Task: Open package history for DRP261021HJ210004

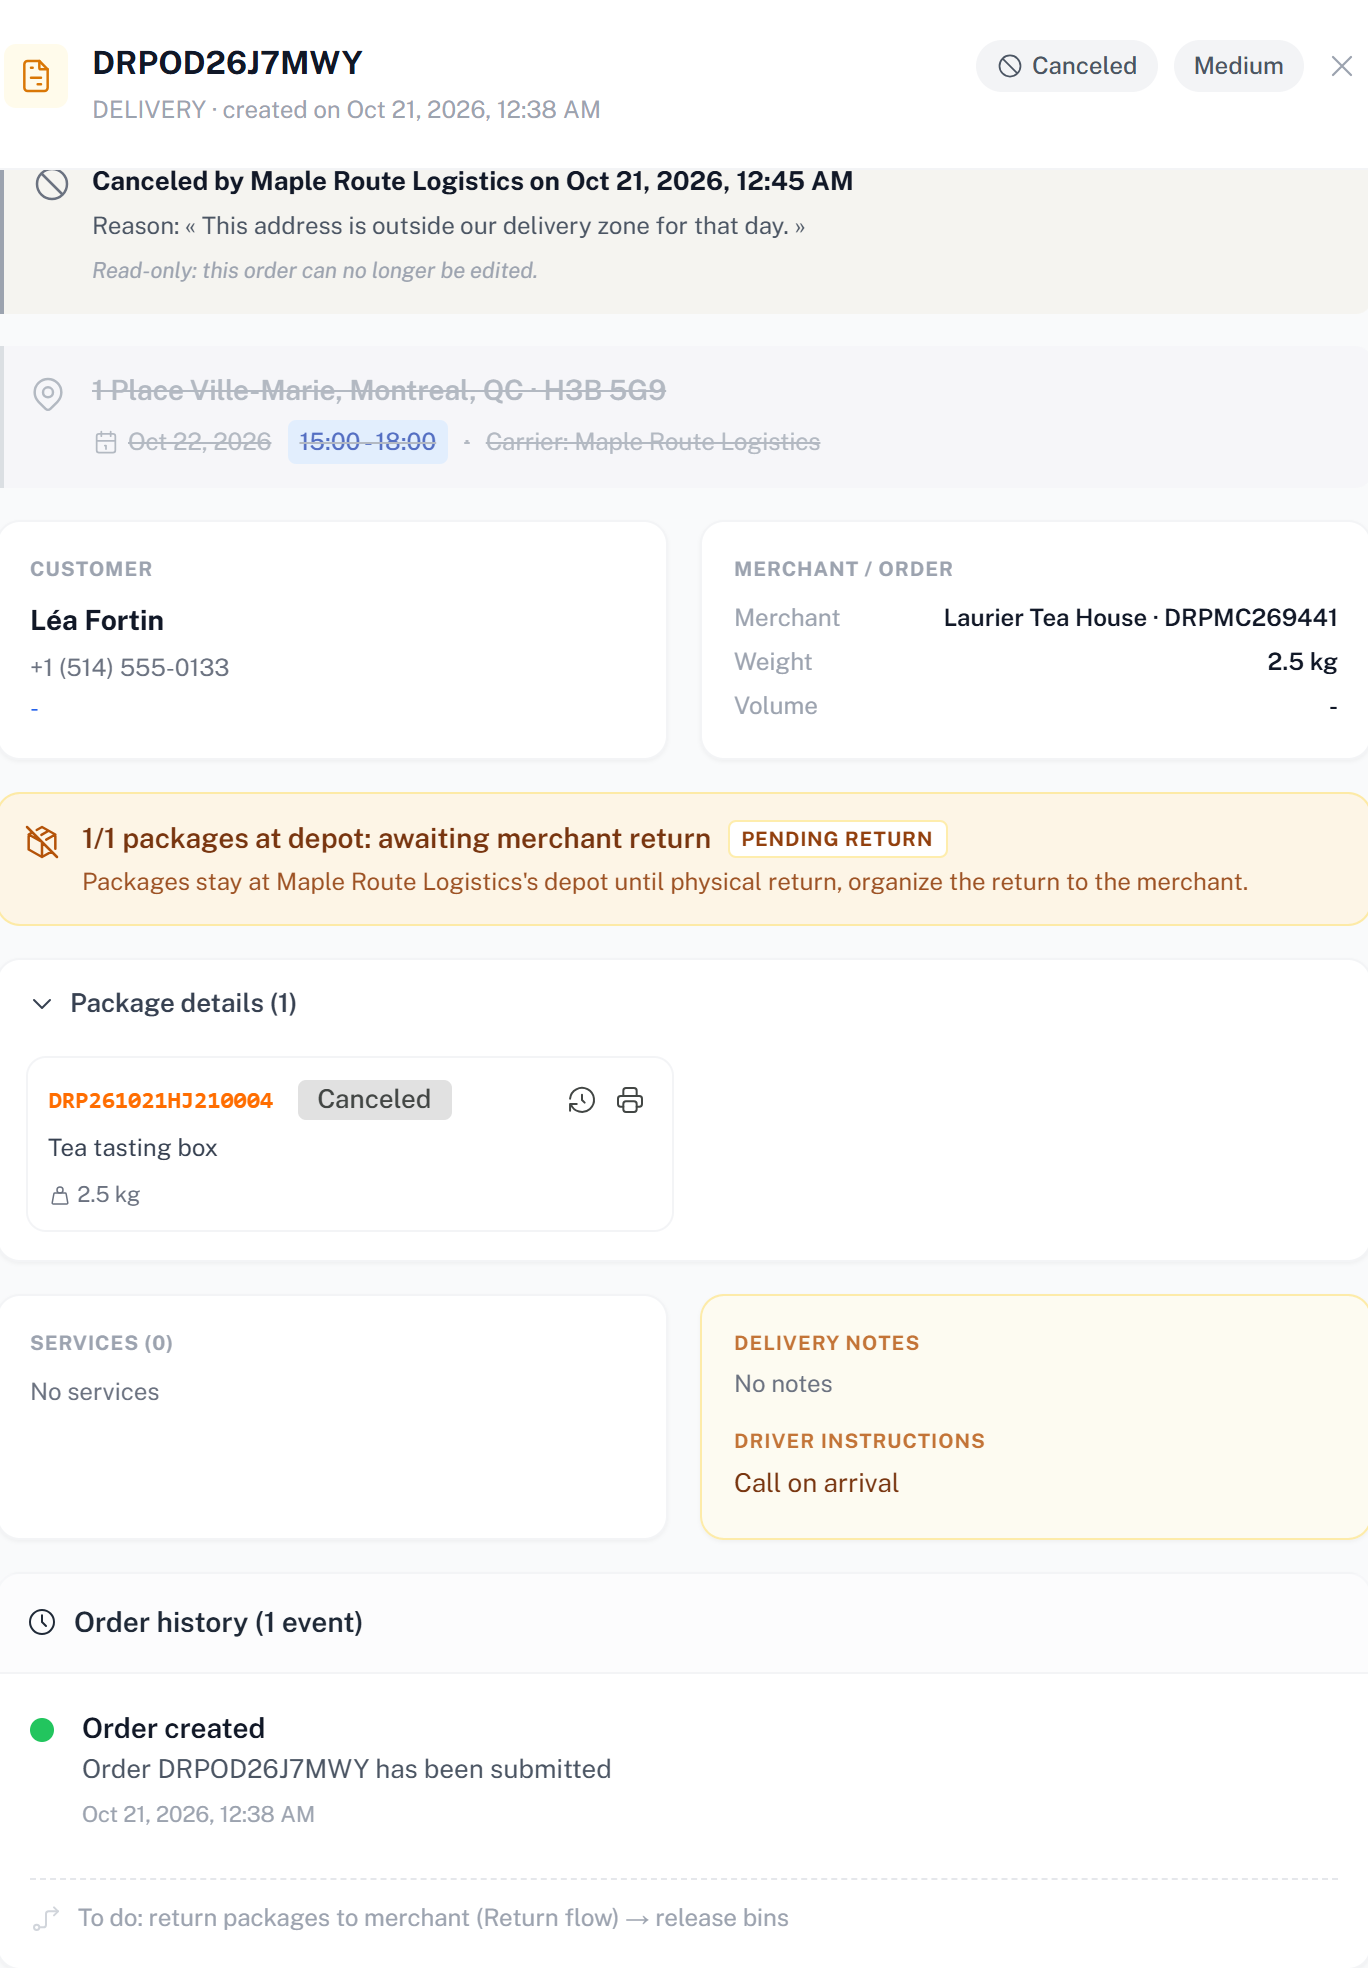Action: tap(582, 1100)
